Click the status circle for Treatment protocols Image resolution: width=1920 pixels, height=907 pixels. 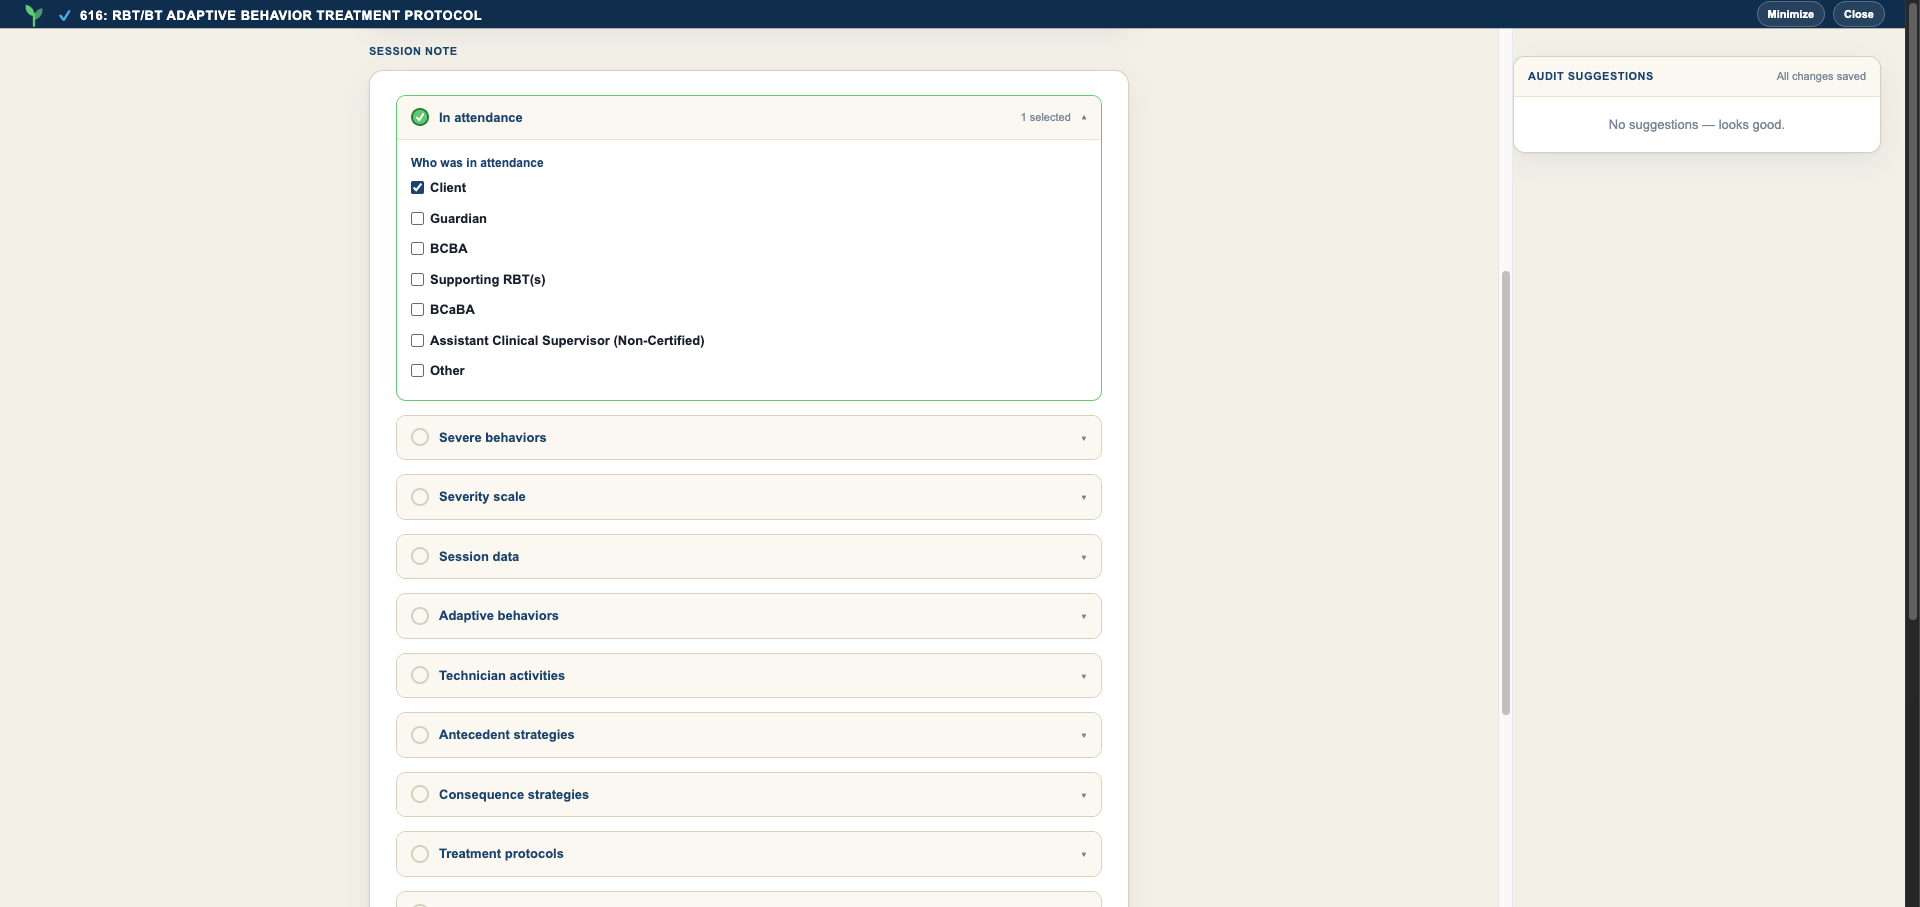click(420, 854)
